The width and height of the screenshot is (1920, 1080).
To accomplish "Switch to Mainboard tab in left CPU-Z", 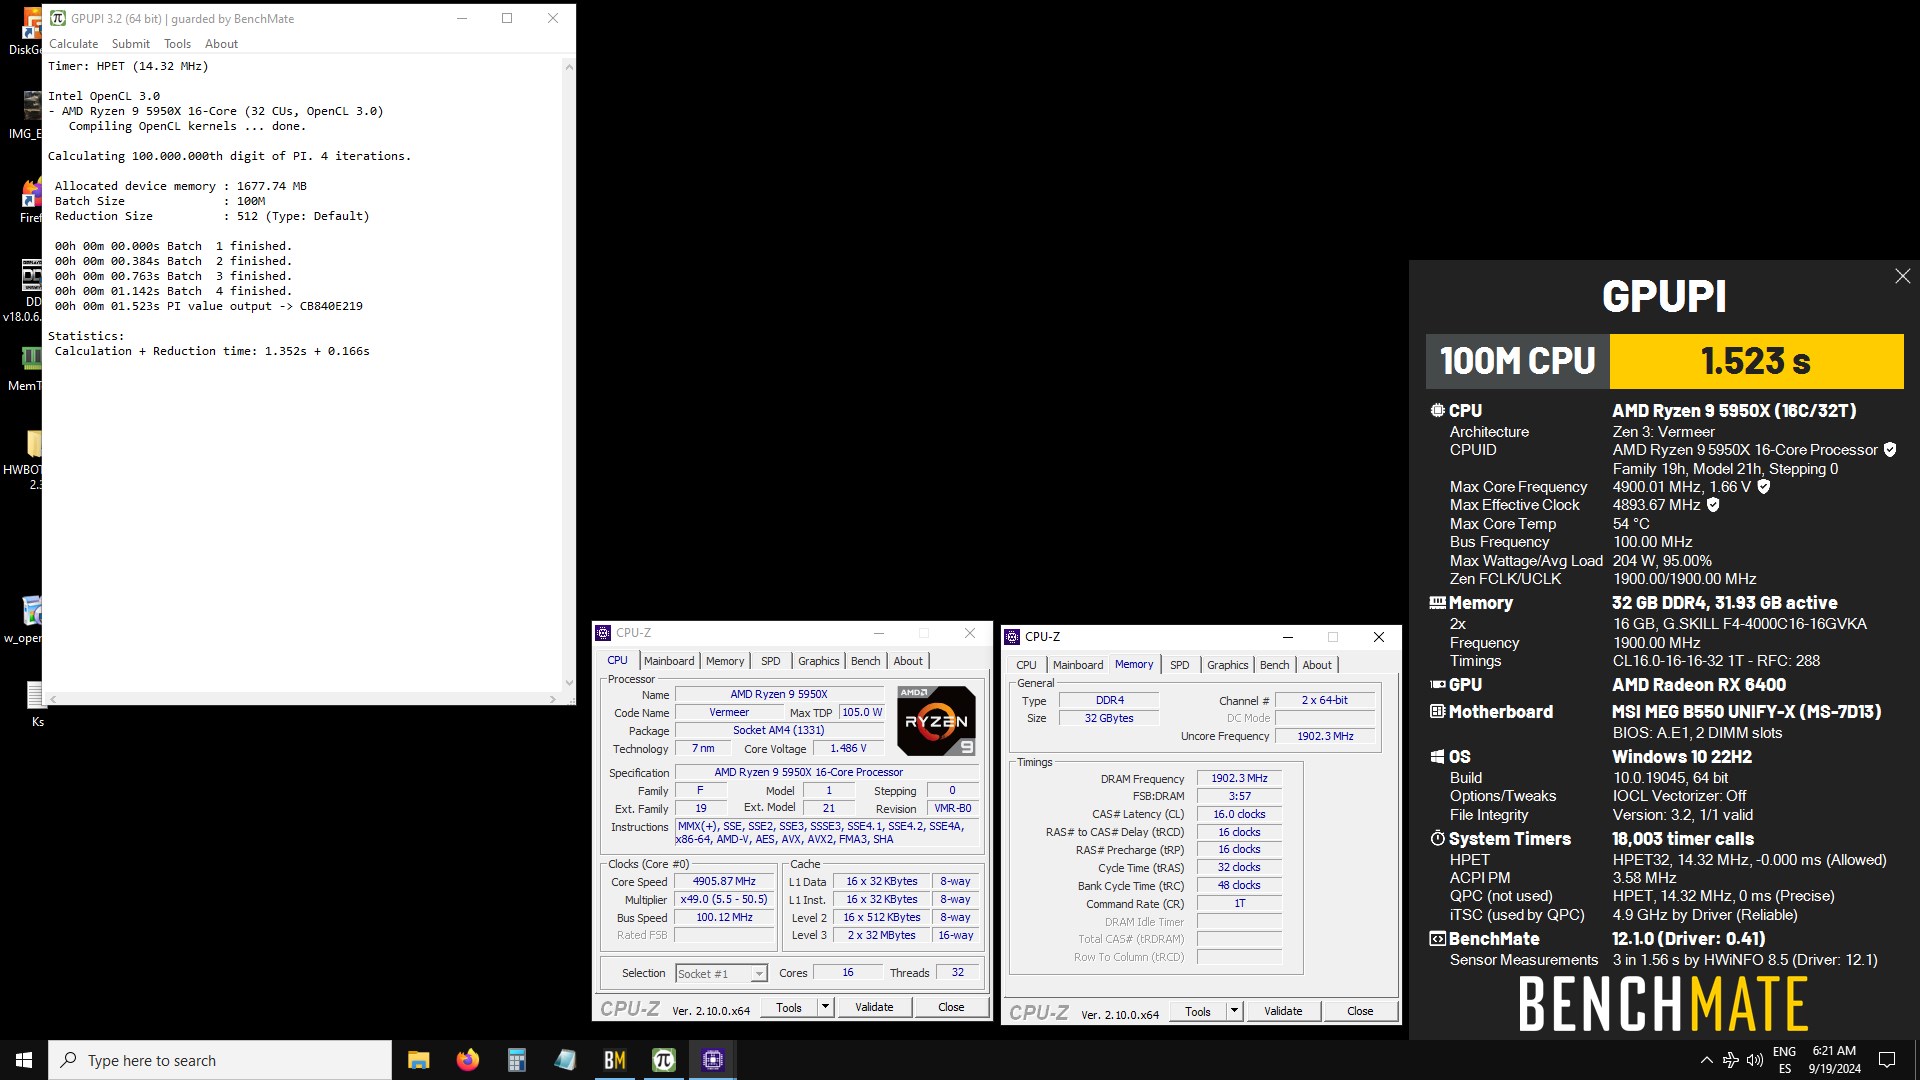I will (669, 661).
